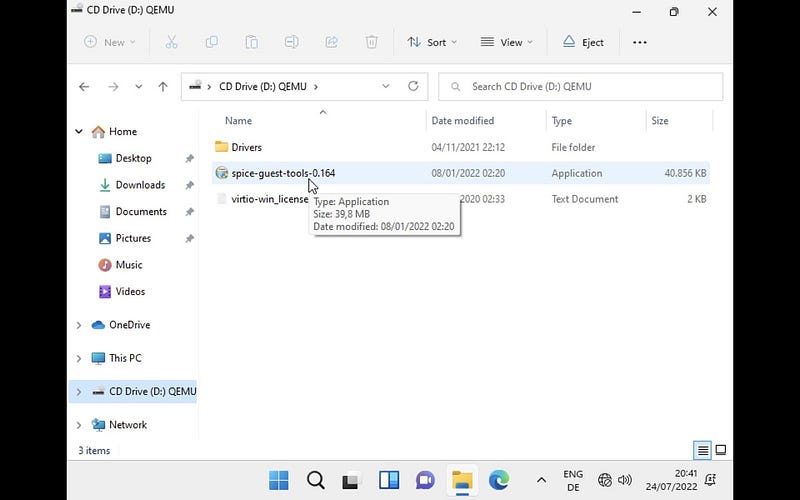Sort by the Name column header
Screen dimensions: 800x500
tap(238, 121)
